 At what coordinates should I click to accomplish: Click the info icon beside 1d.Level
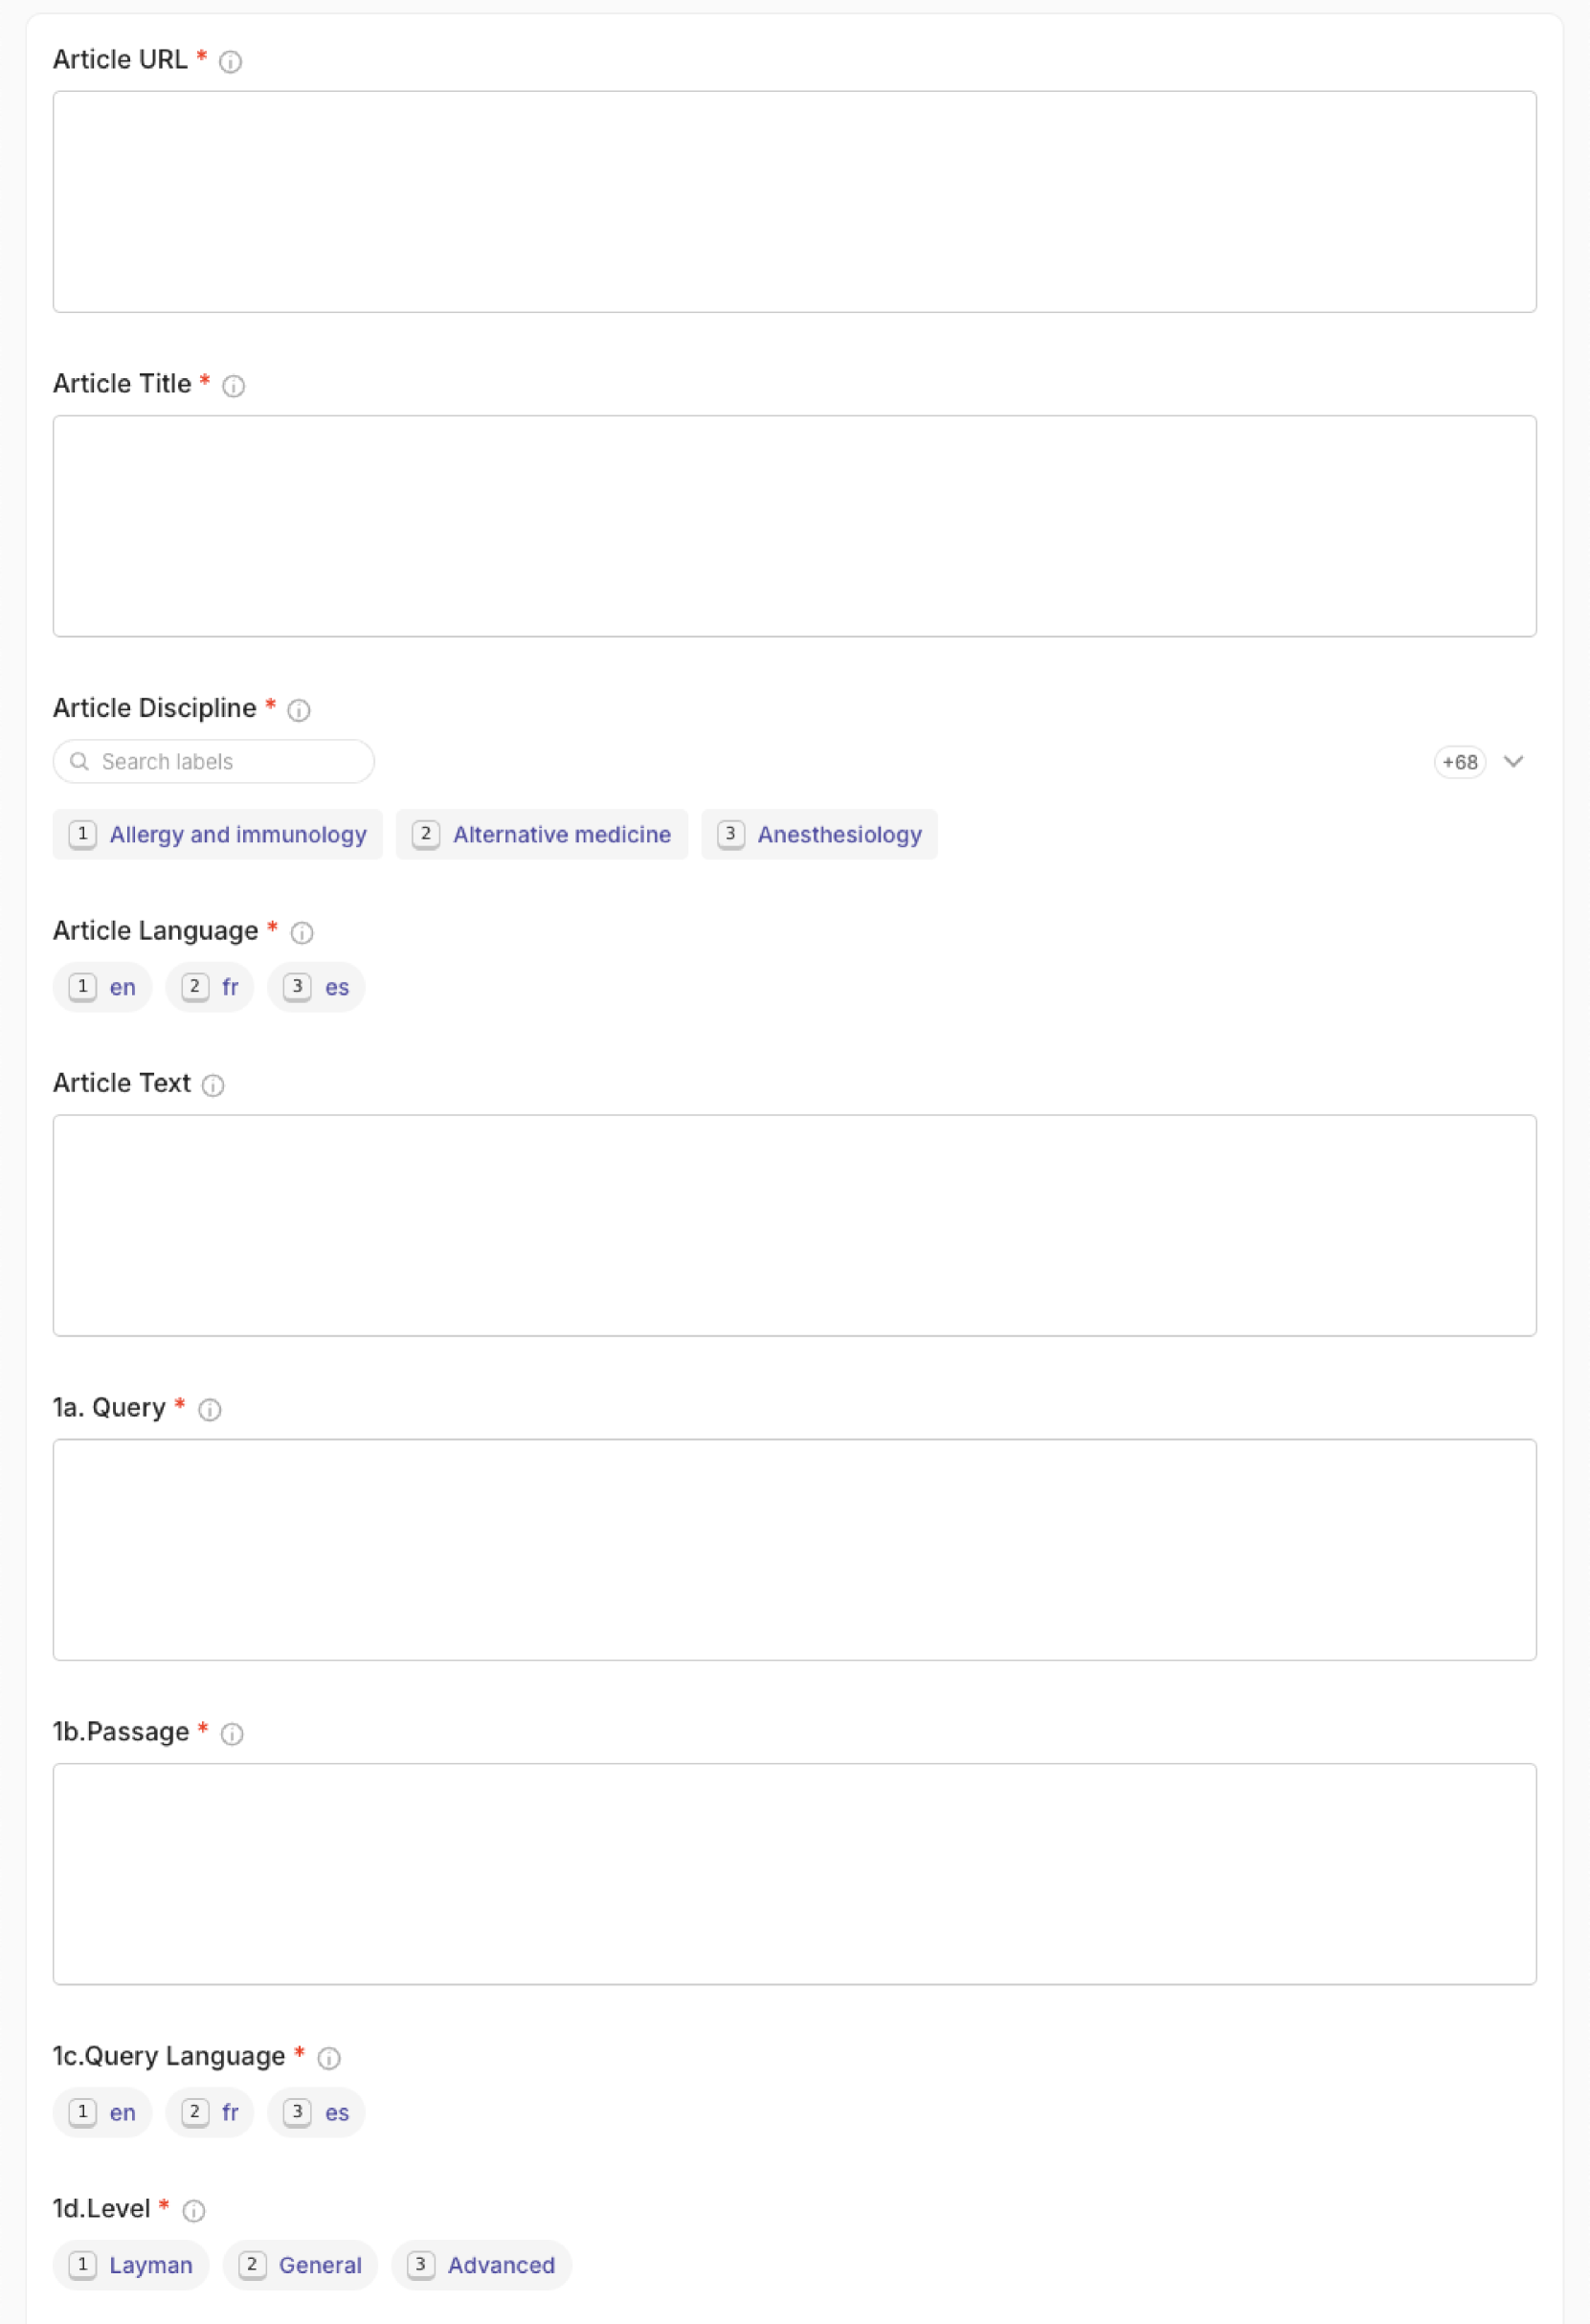[x=194, y=2210]
